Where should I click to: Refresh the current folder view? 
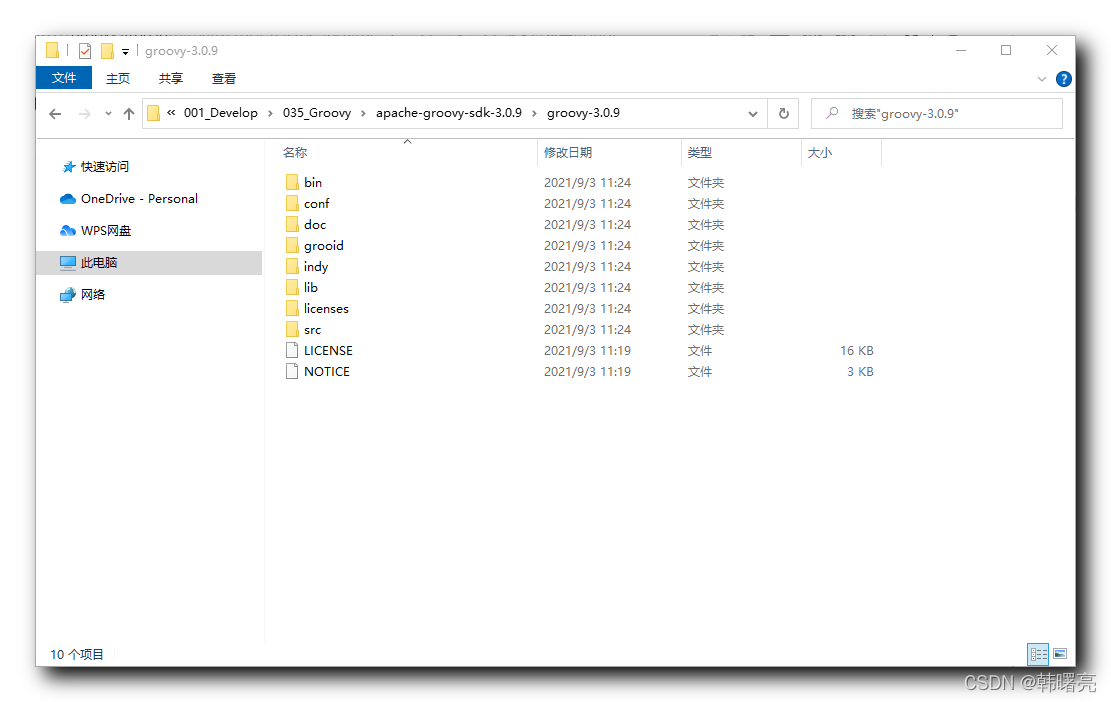[784, 113]
